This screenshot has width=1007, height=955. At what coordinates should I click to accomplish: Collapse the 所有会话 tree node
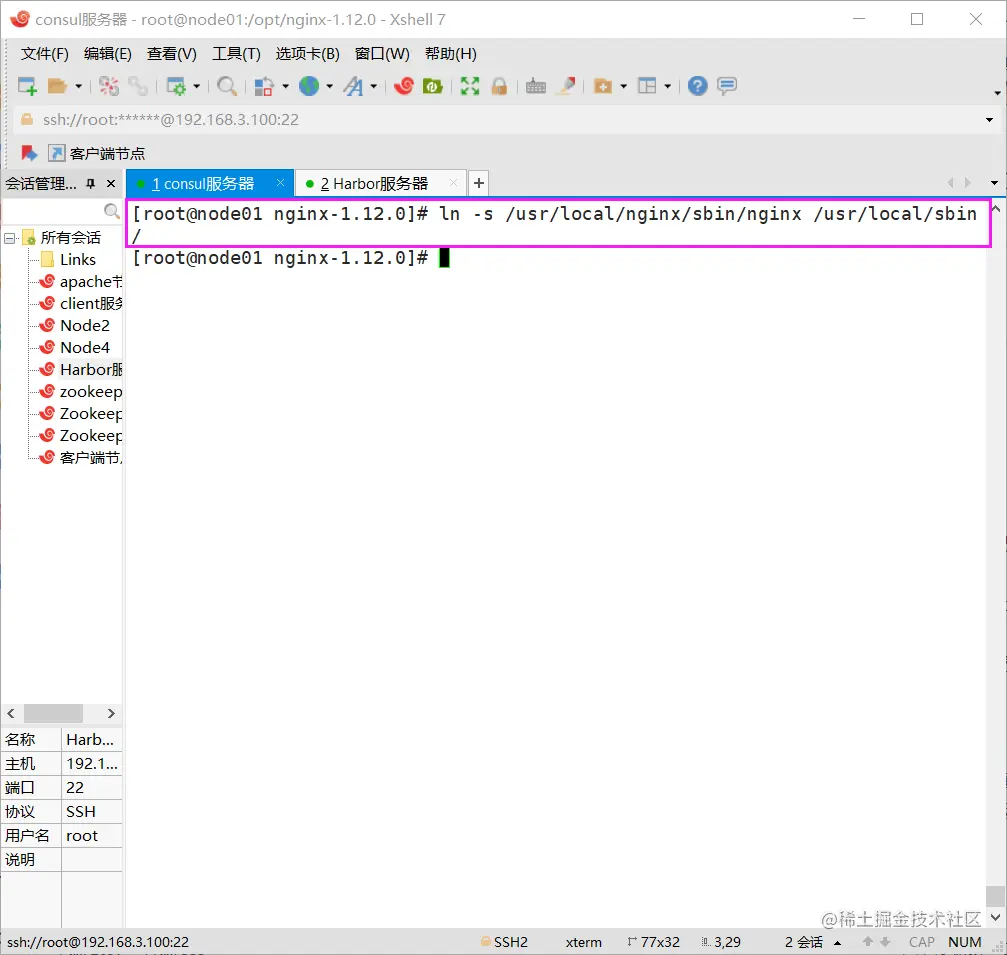10,238
